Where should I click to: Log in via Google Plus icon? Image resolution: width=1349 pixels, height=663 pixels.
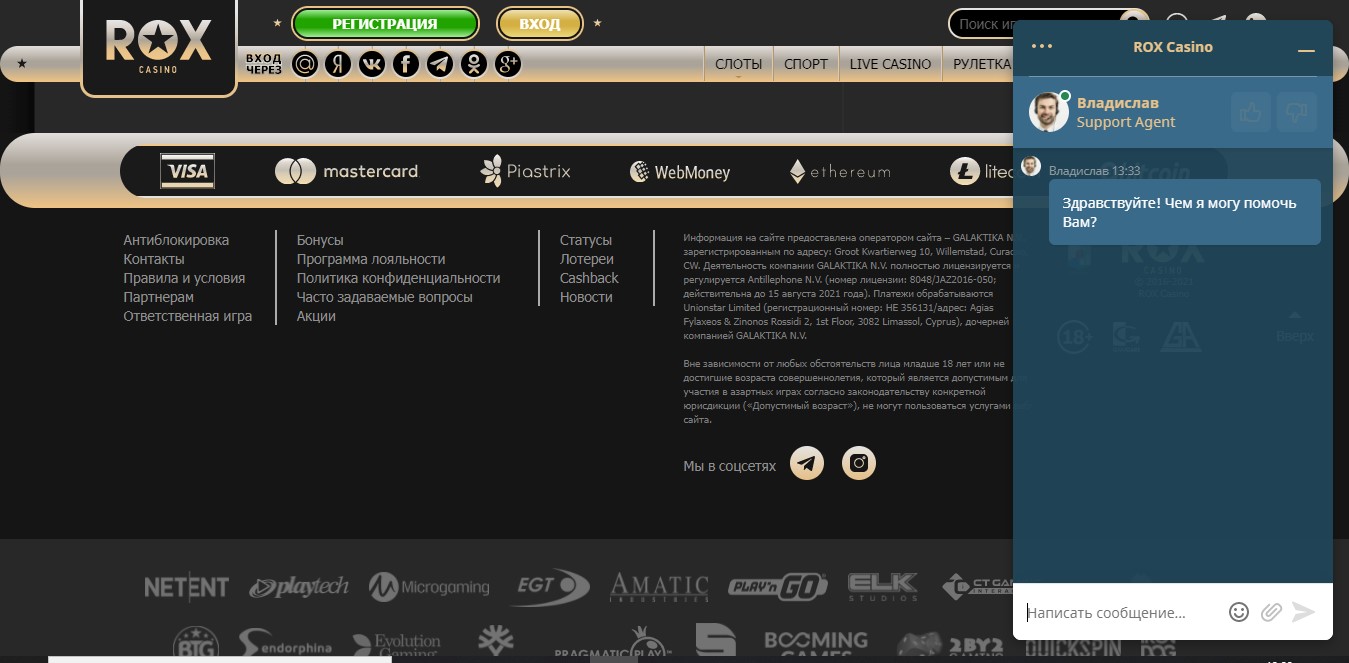(508, 64)
